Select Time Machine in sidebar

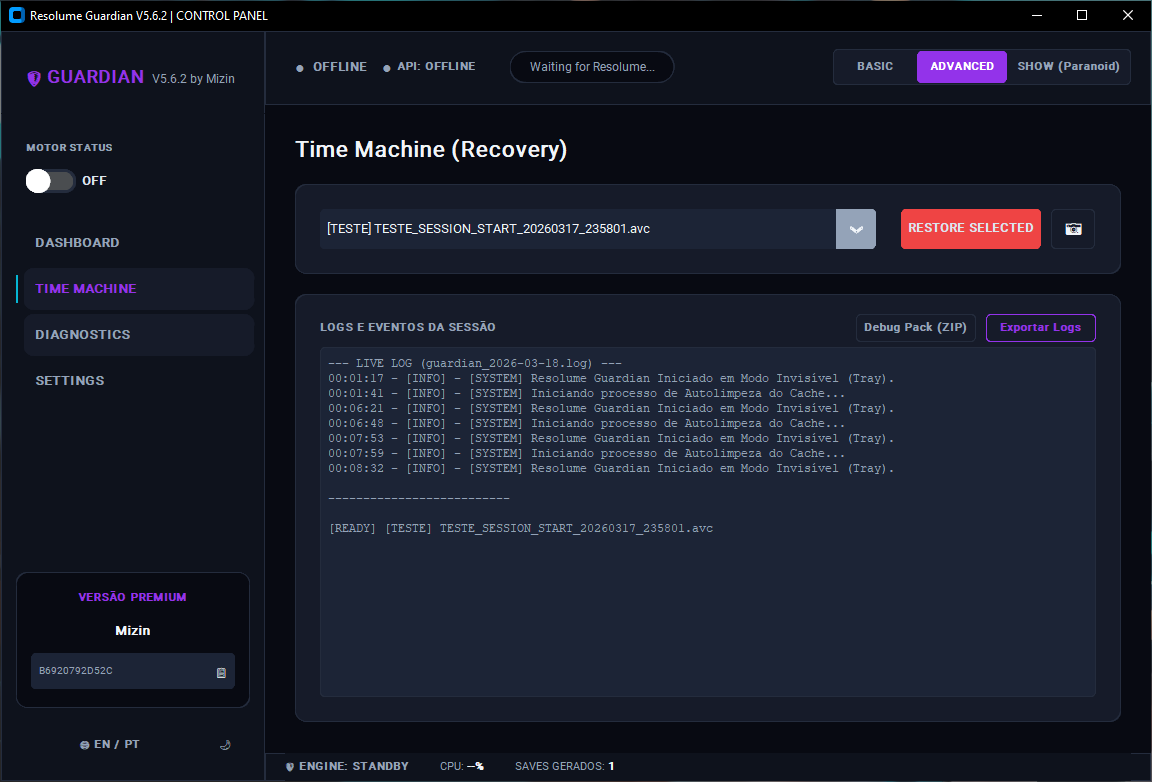click(x=139, y=289)
